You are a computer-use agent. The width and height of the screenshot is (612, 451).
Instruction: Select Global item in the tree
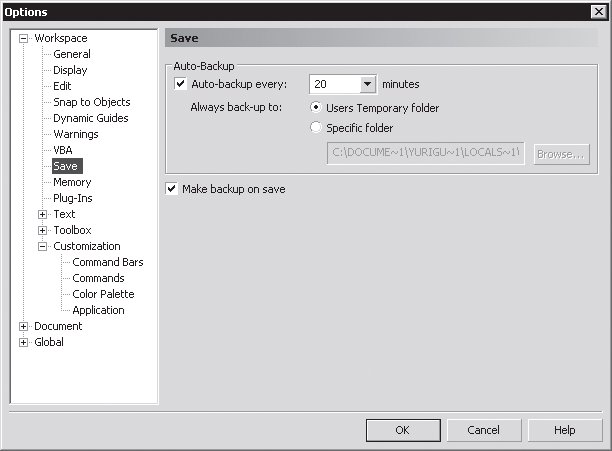[49, 342]
